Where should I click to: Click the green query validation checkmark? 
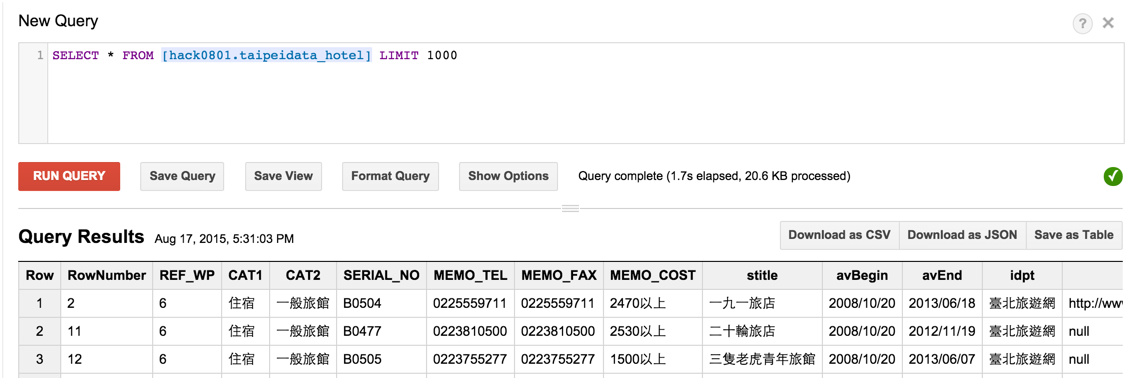[1113, 176]
